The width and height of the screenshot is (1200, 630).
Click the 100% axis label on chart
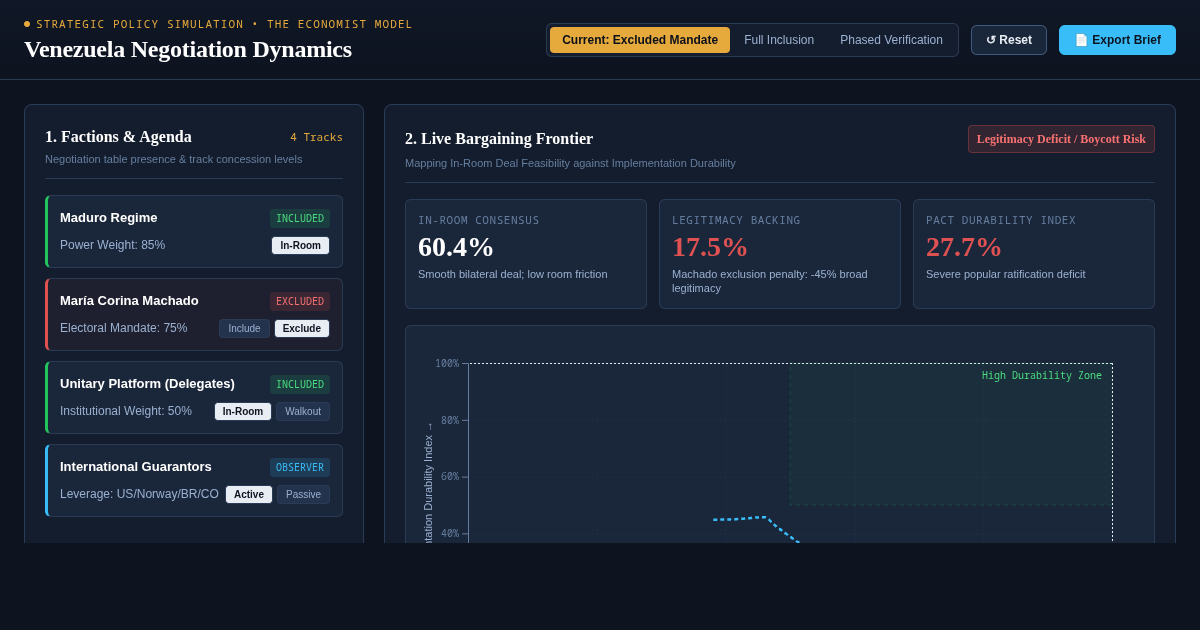[x=447, y=364]
